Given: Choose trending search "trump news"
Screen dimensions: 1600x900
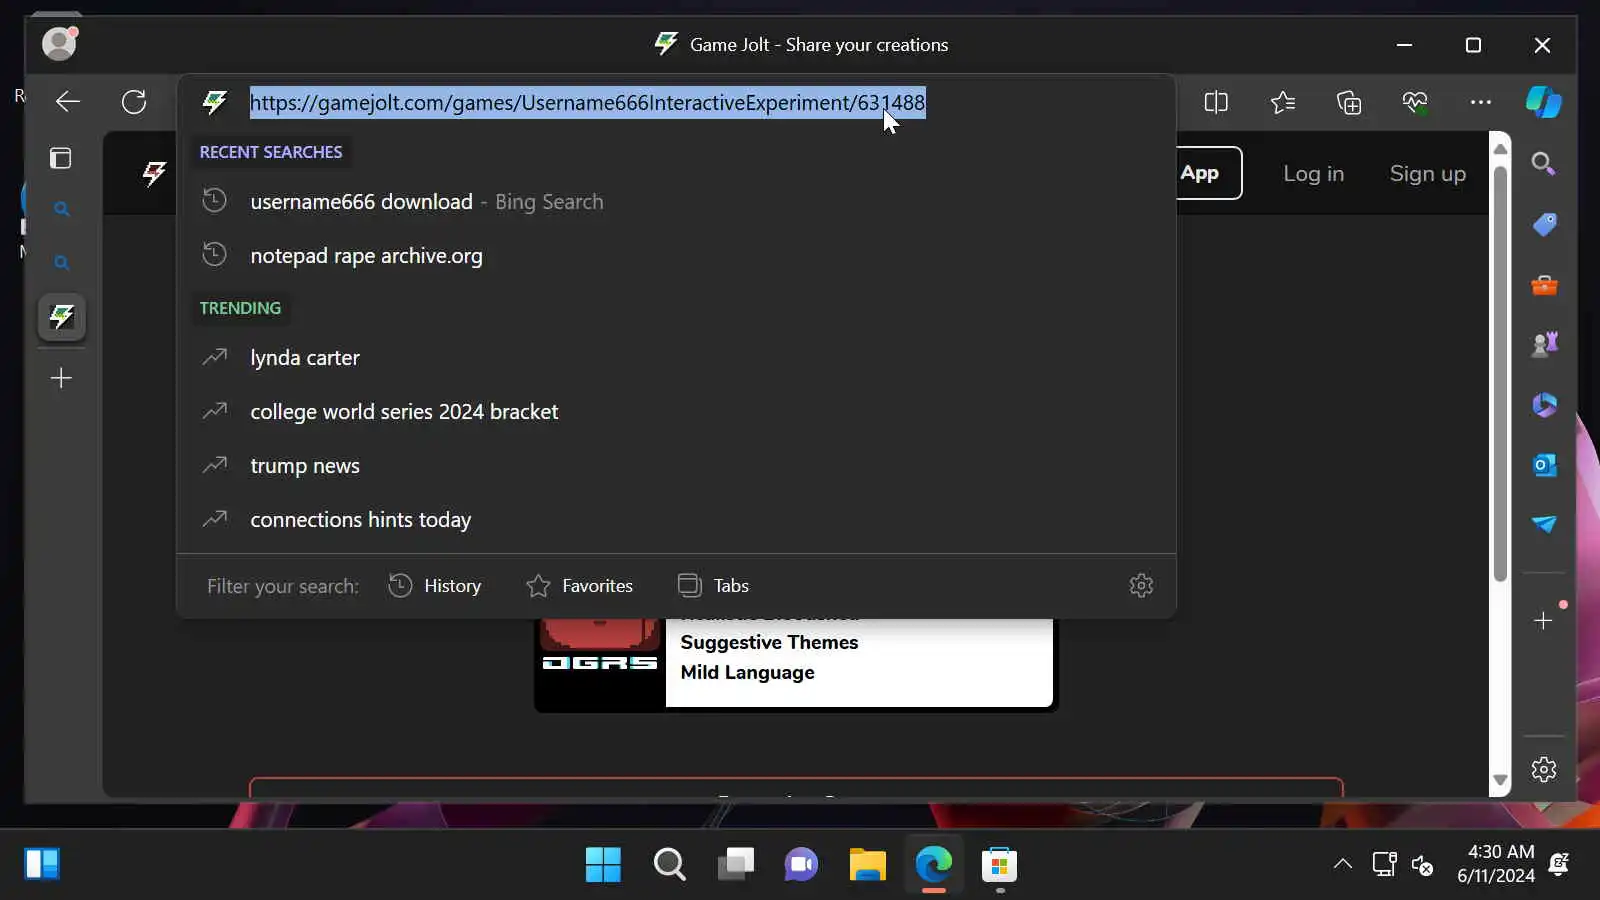Looking at the screenshot, I should (676, 466).
